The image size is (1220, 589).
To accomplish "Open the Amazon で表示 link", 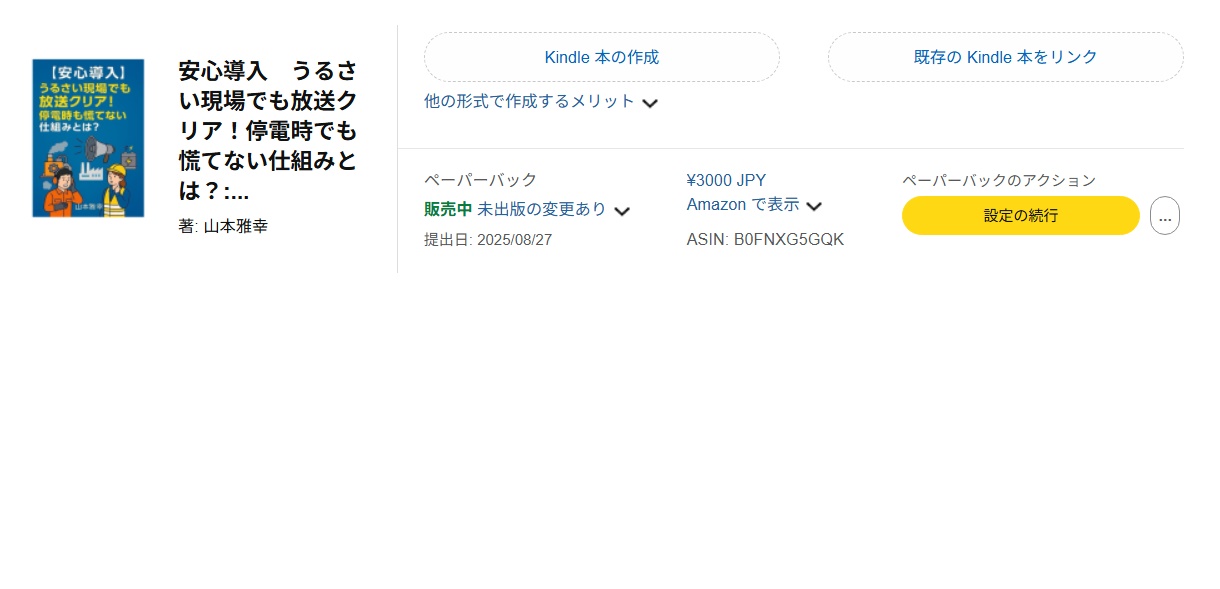I will pos(743,204).
